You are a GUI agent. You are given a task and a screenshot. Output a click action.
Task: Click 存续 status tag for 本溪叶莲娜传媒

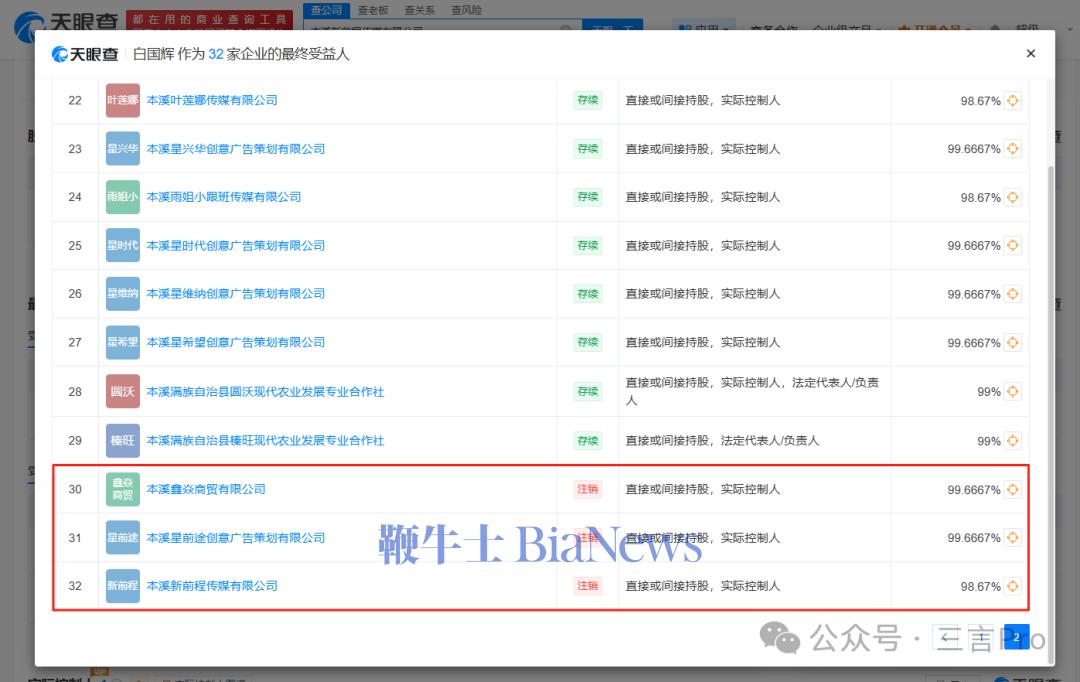pyautogui.click(x=588, y=101)
